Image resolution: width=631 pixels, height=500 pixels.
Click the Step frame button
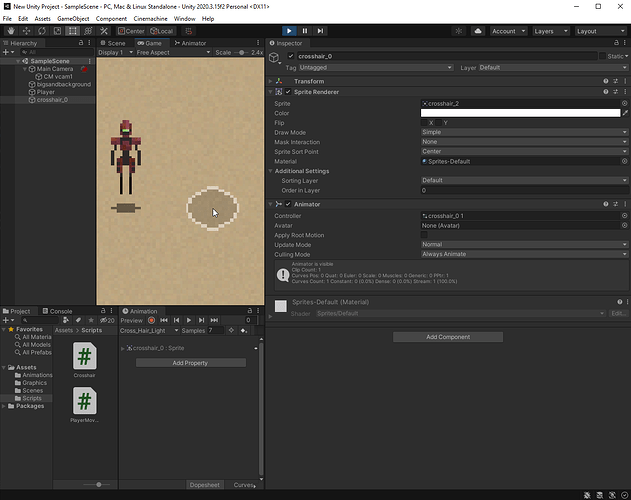320,31
